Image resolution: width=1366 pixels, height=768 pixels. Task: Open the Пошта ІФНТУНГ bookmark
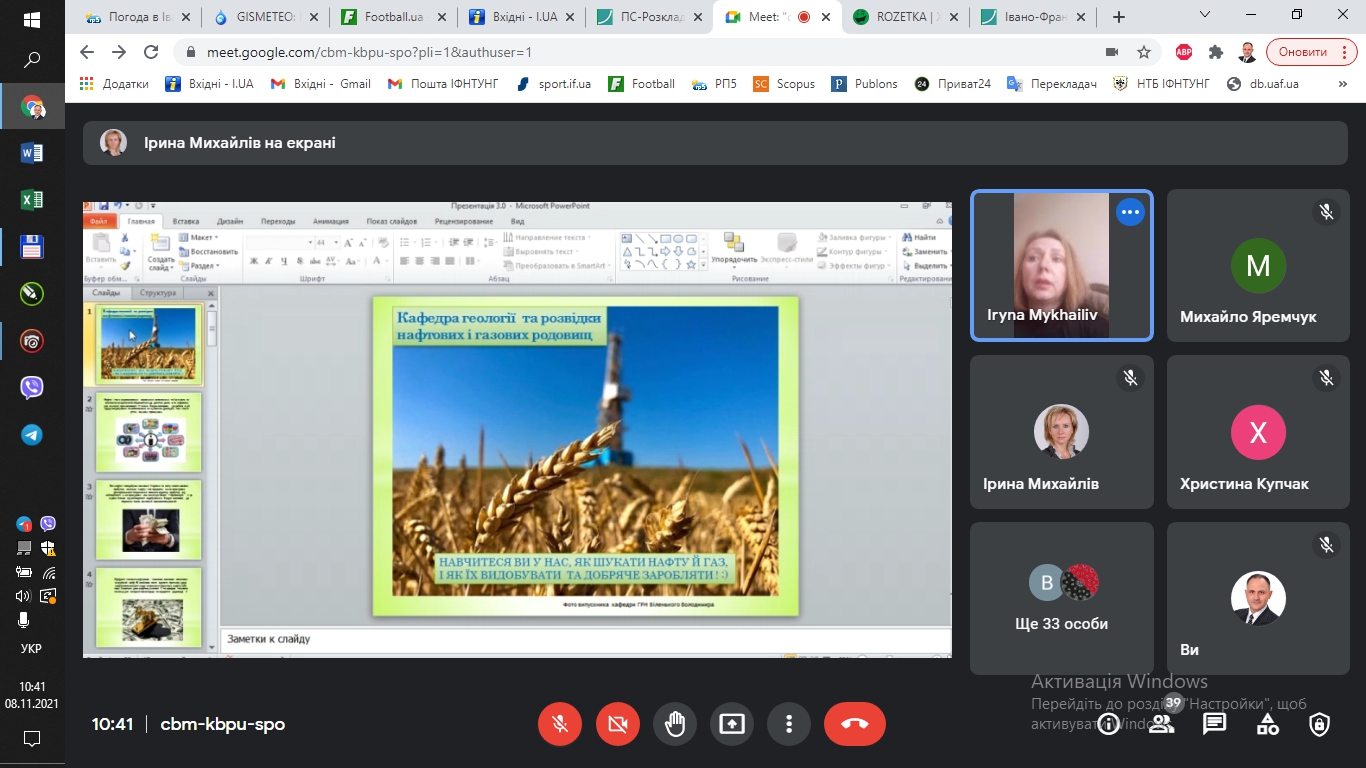(443, 84)
